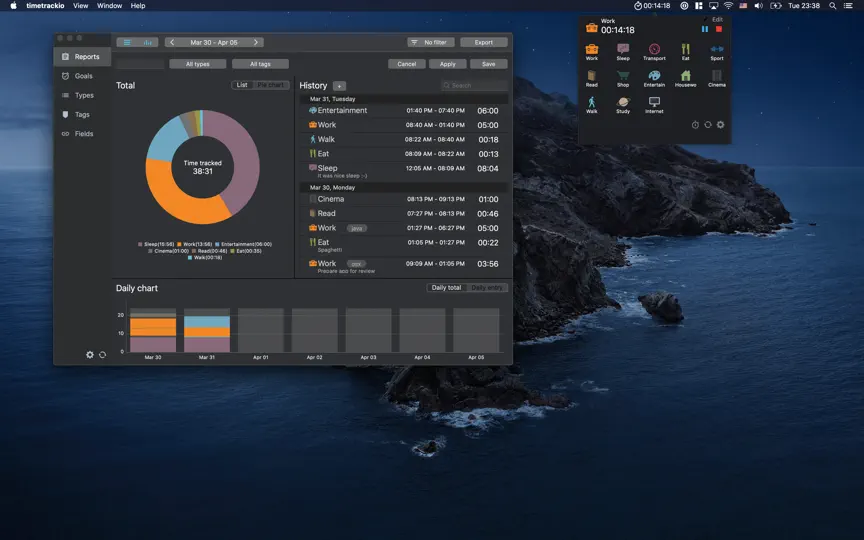Open the All tags filter dropdown
This screenshot has width=864, height=540.
tap(260, 64)
